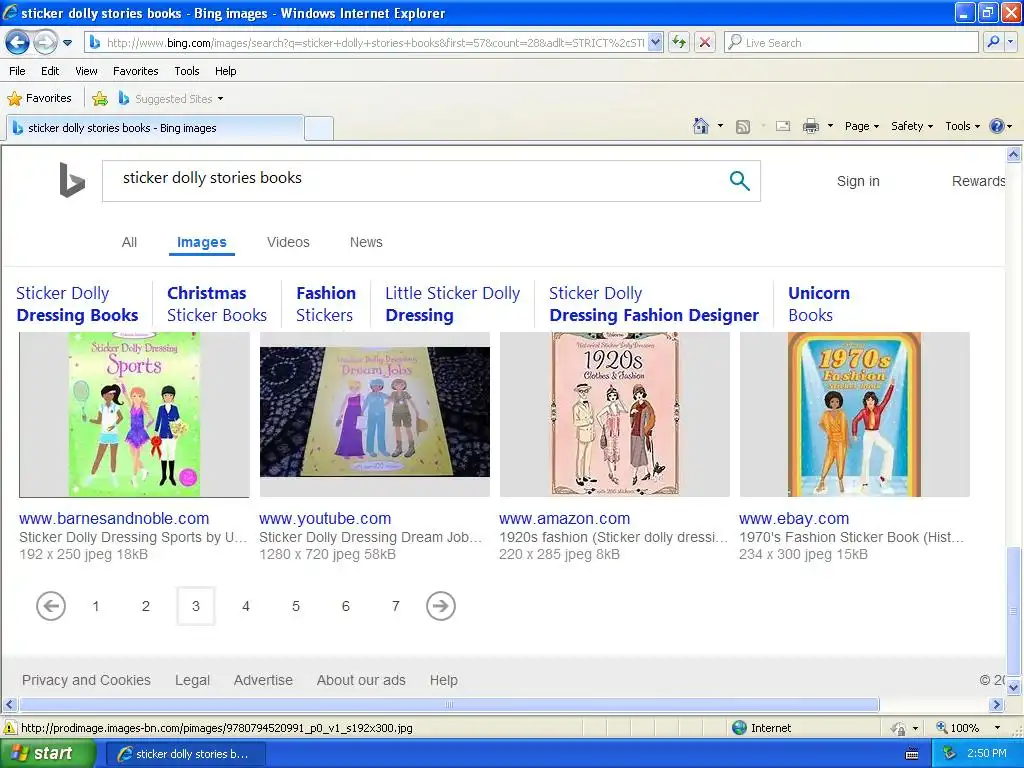Click the Privacy and Cookies footer link
The image size is (1024, 768).
pos(86,680)
